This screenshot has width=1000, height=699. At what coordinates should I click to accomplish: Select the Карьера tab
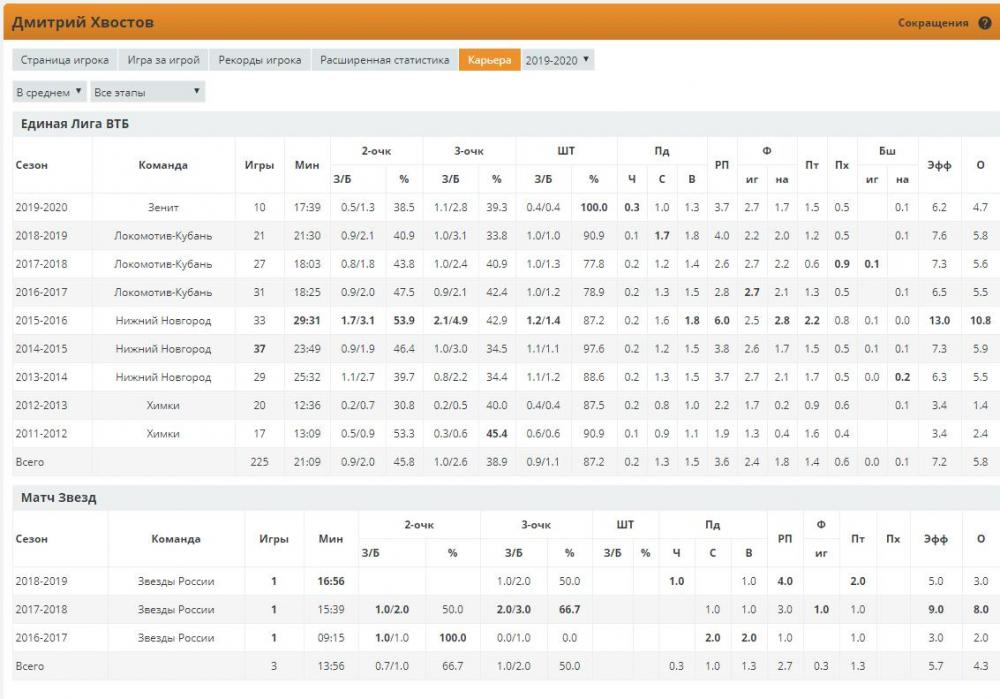489,60
